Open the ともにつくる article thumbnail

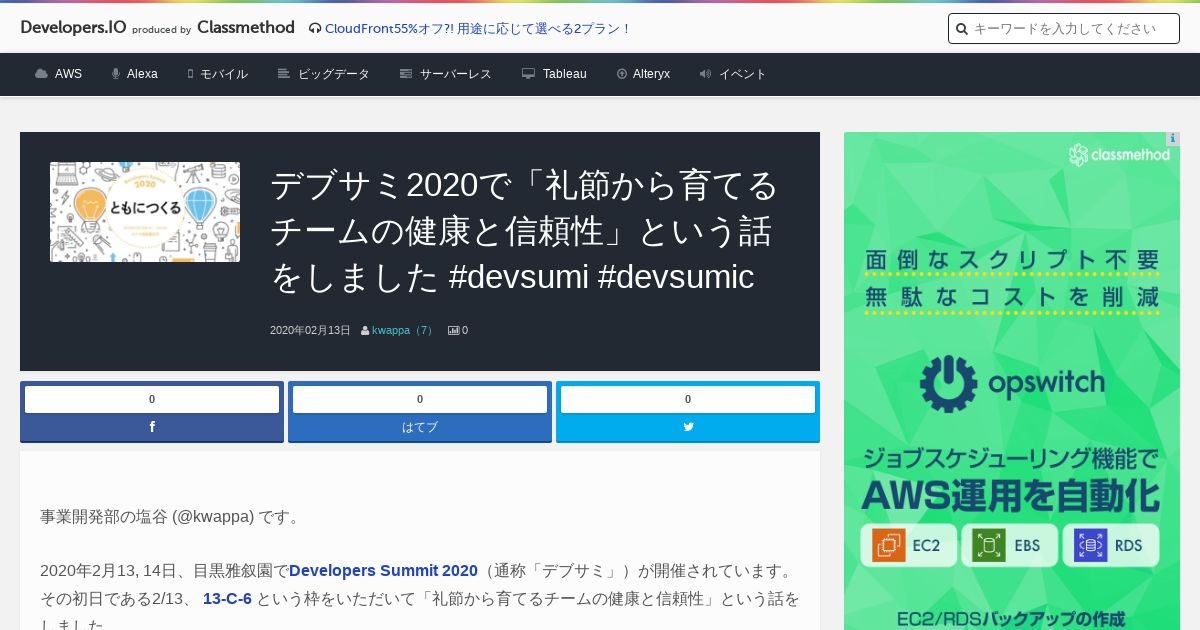click(x=145, y=212)
